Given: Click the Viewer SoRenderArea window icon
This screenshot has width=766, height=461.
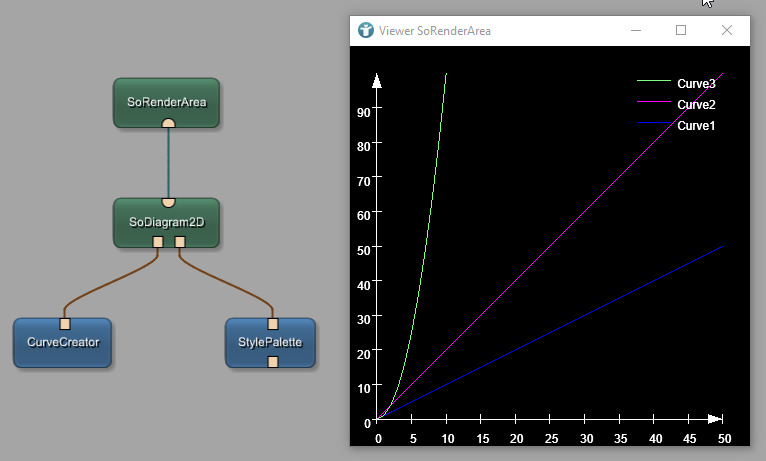Looking at the screenshot, I should (365, 30).
